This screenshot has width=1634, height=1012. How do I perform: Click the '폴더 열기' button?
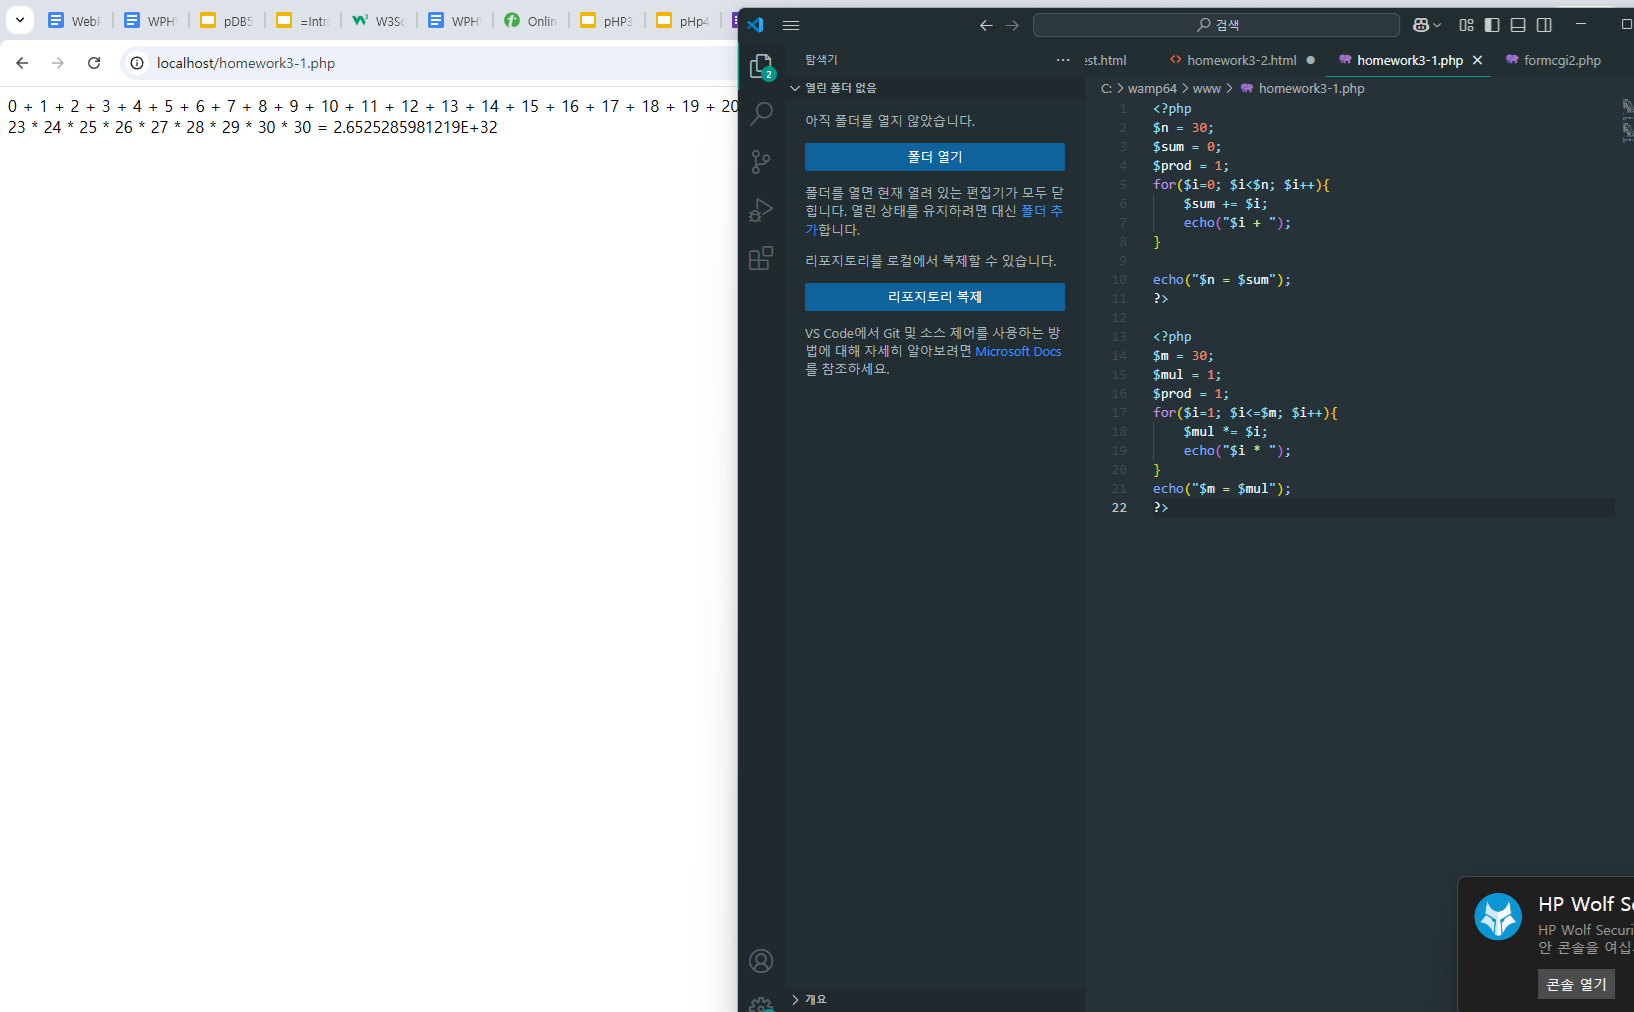click(934, 157)
